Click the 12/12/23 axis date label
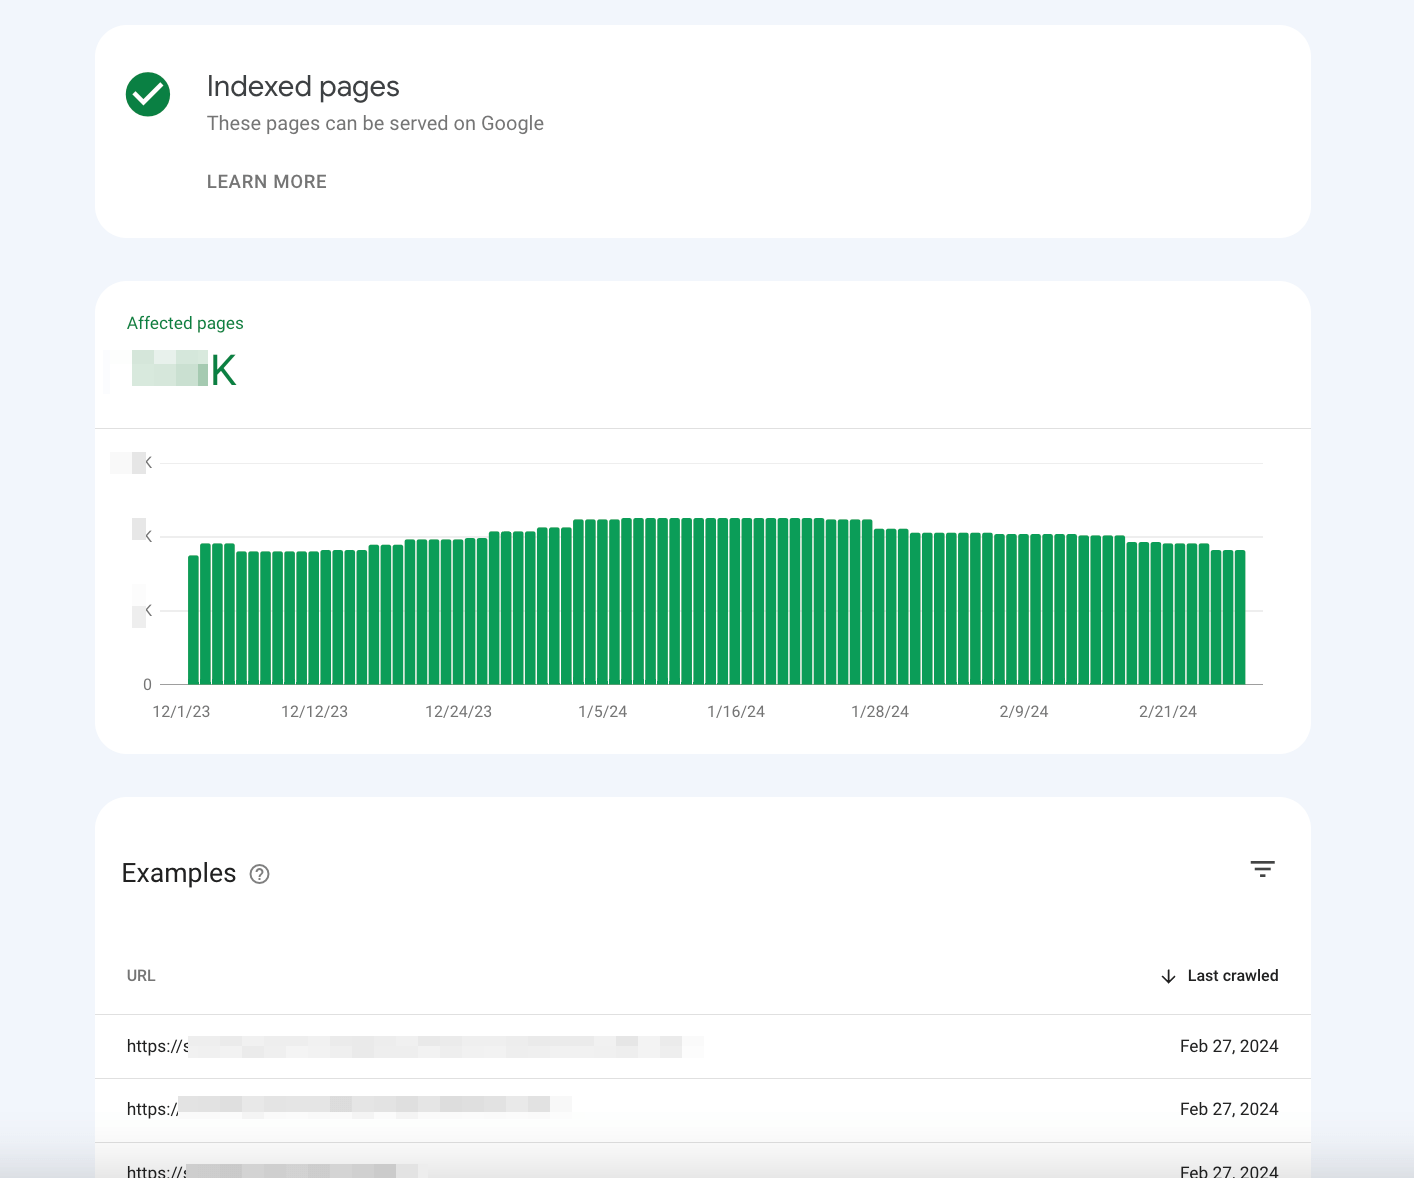Viewport: 1414px width, 1178px height. pos(314,712)
